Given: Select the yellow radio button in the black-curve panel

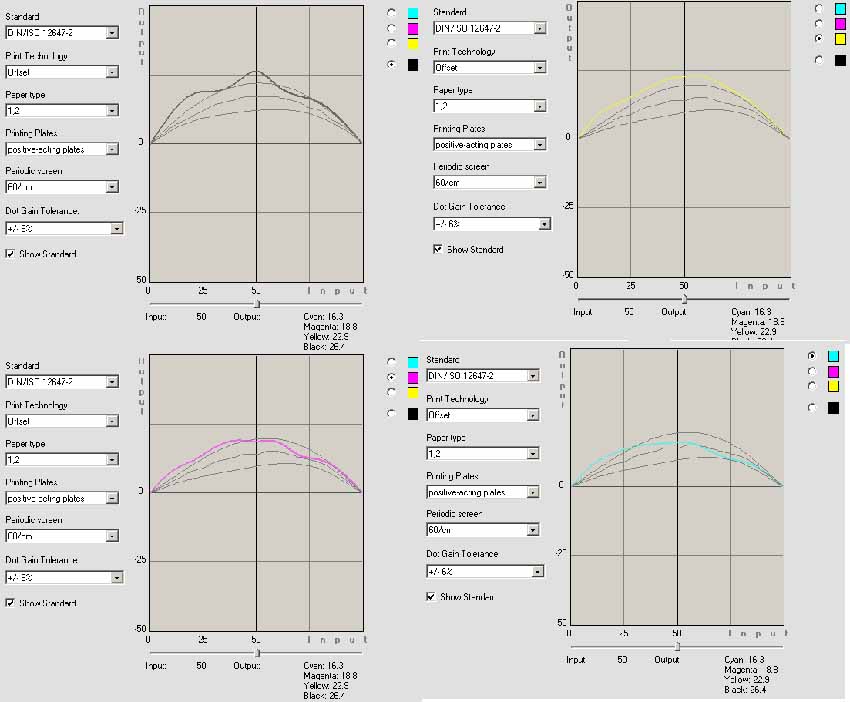Looking at the screenshot, I should pos(391,42).
